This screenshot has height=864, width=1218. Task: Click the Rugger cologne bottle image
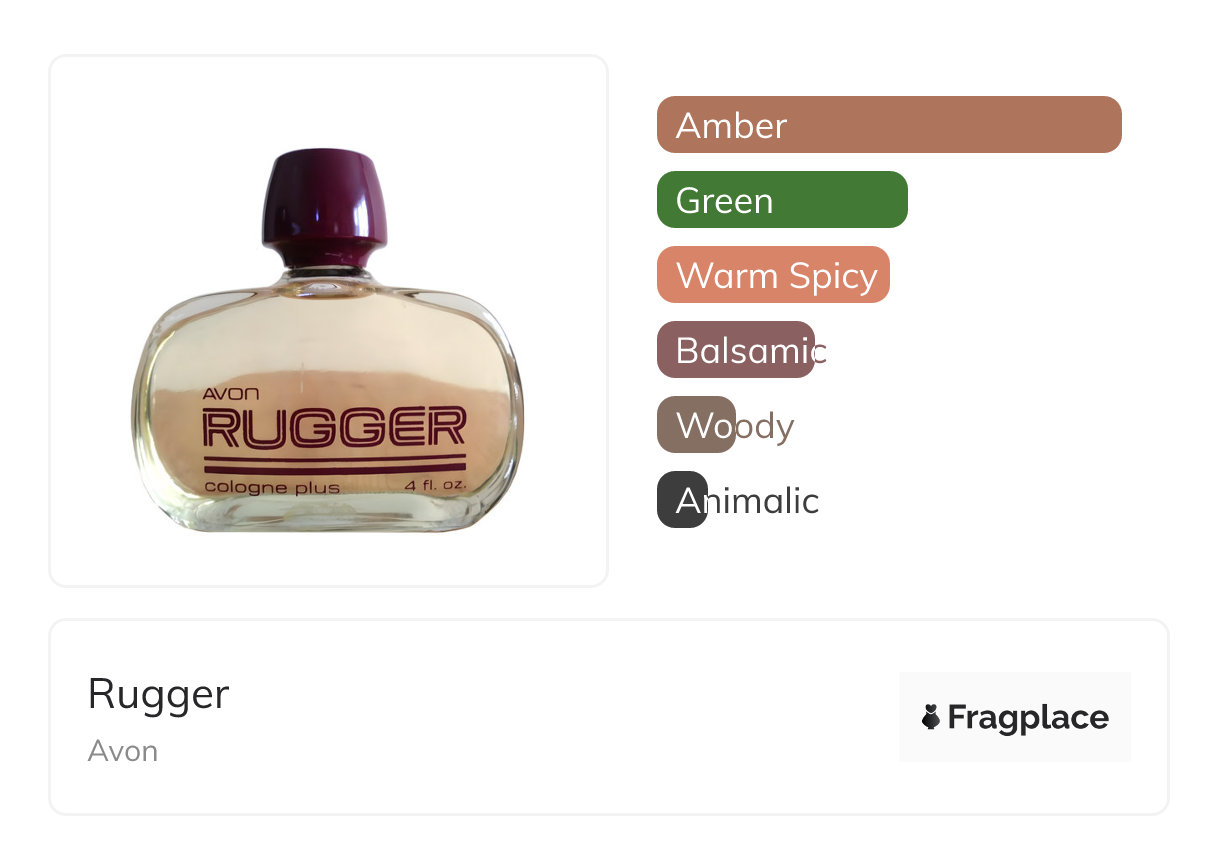coord(327,340)
